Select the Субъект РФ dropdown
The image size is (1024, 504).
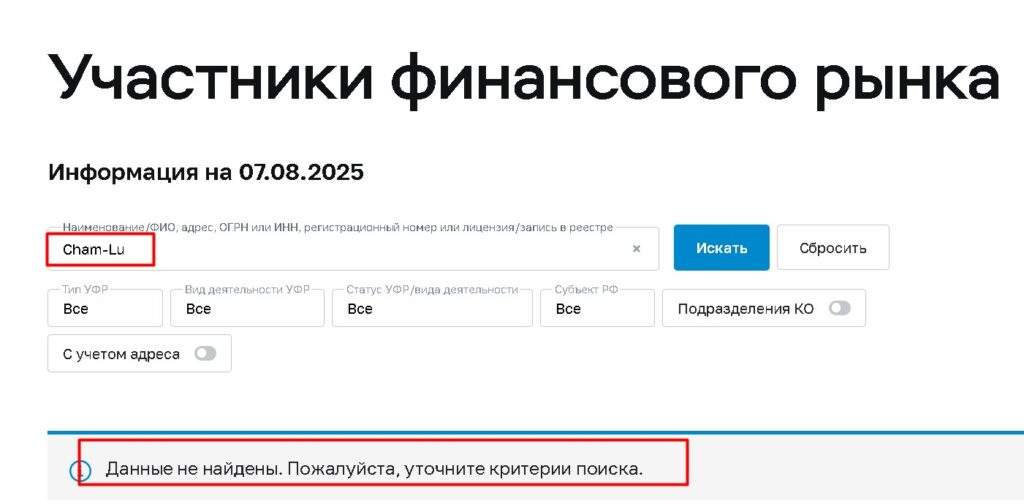[597, 308]
